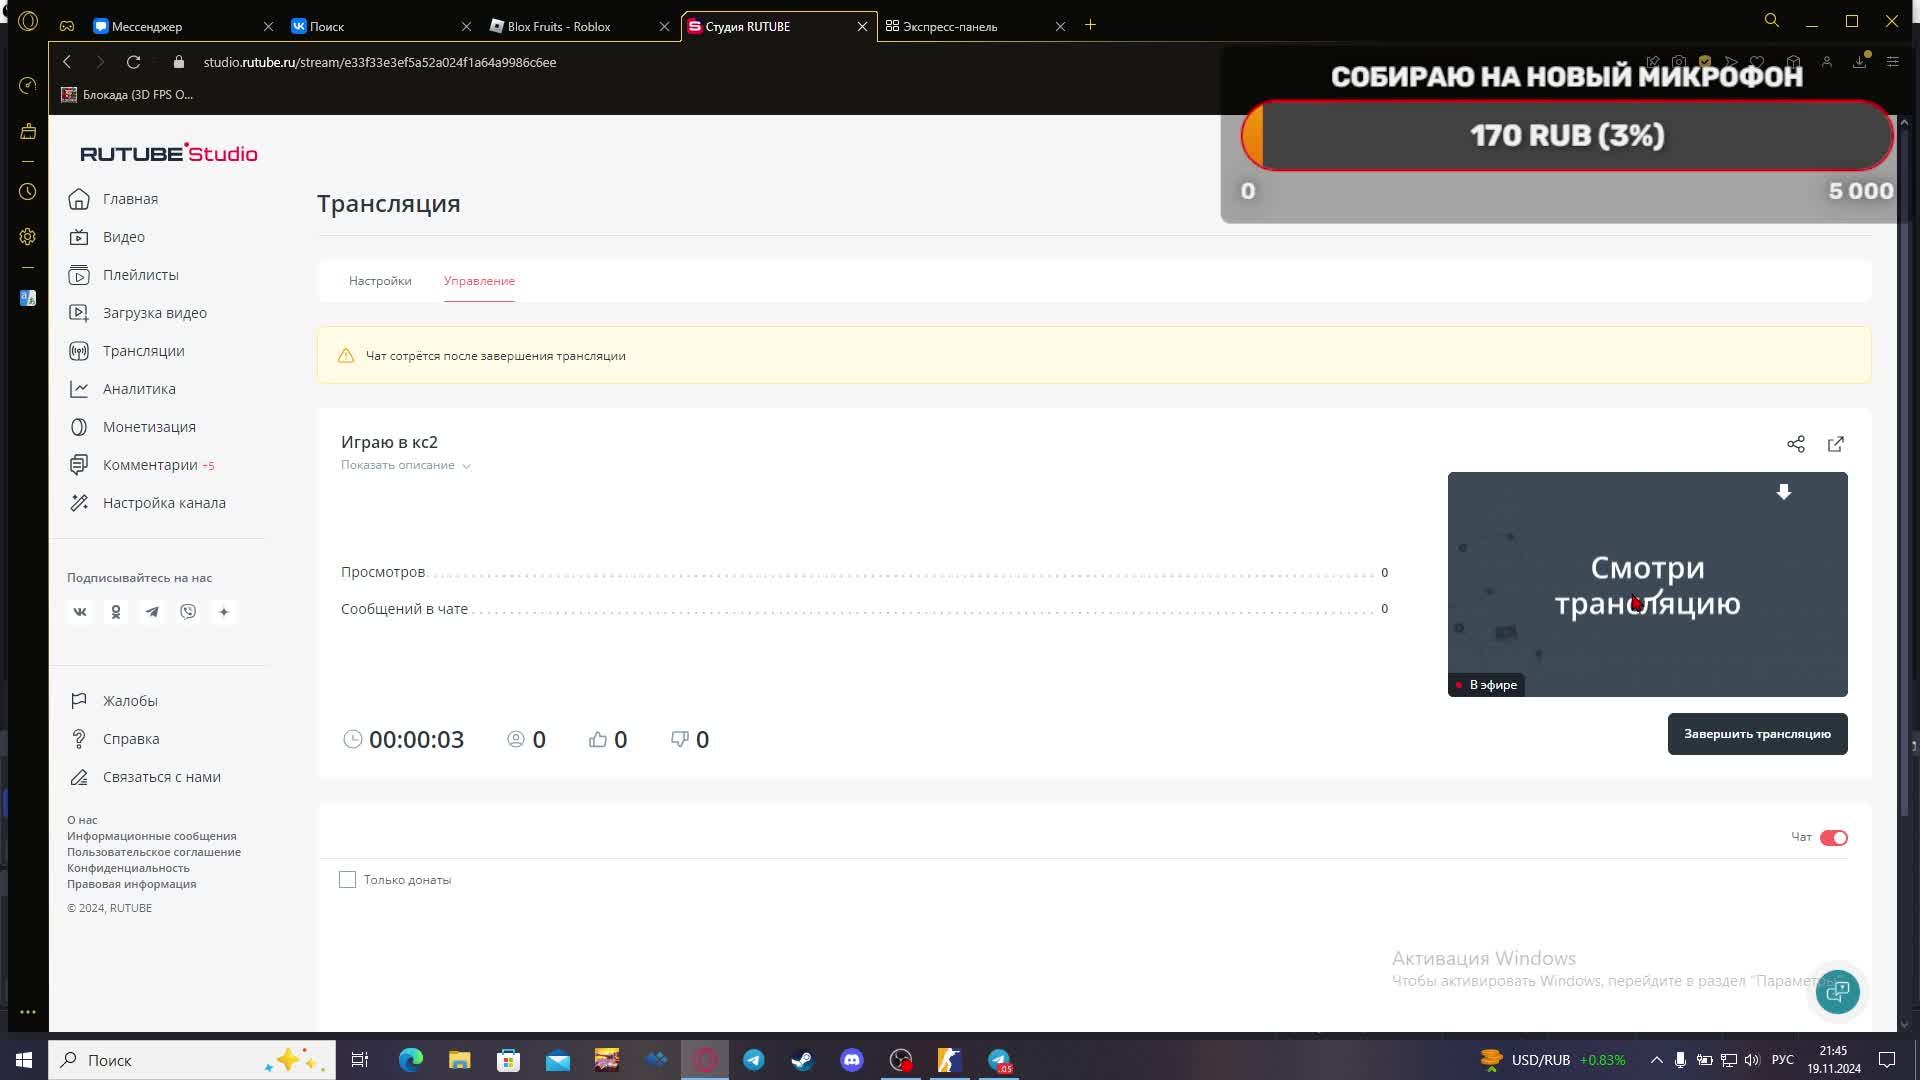This screenshot has height=1080, width=1920.
Task: Click the Telegram icon in sidebar
Action: click(152, 612)
